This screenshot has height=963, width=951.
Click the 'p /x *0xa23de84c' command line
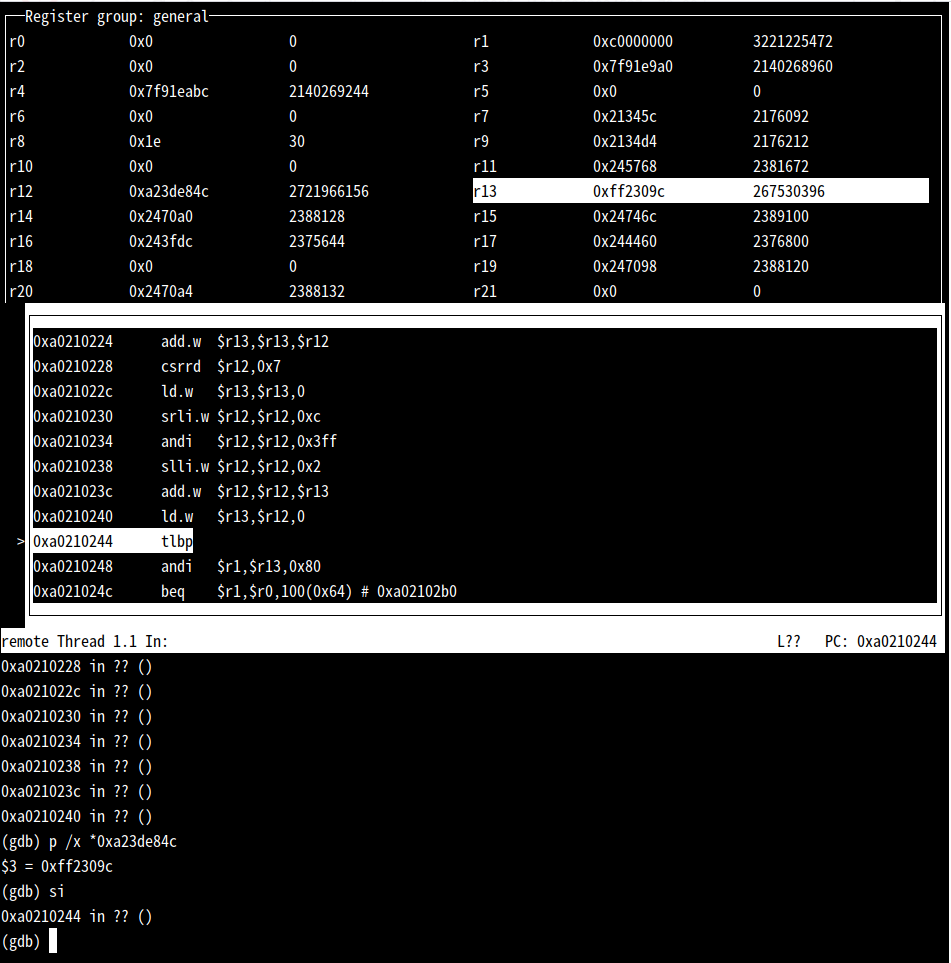coord(88,841)
